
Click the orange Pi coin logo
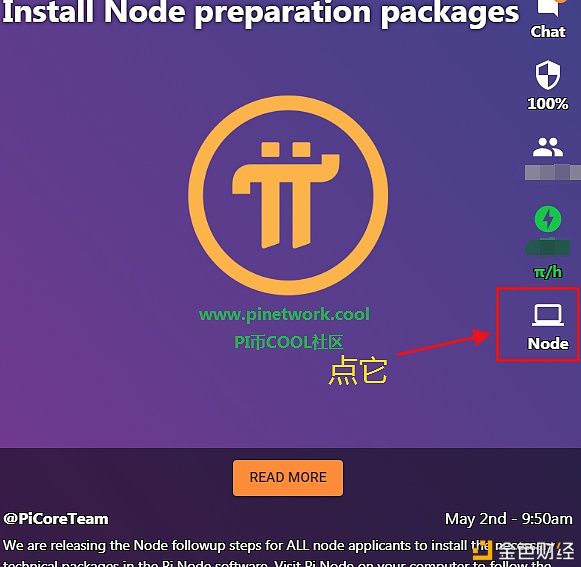tap(288, 195)
